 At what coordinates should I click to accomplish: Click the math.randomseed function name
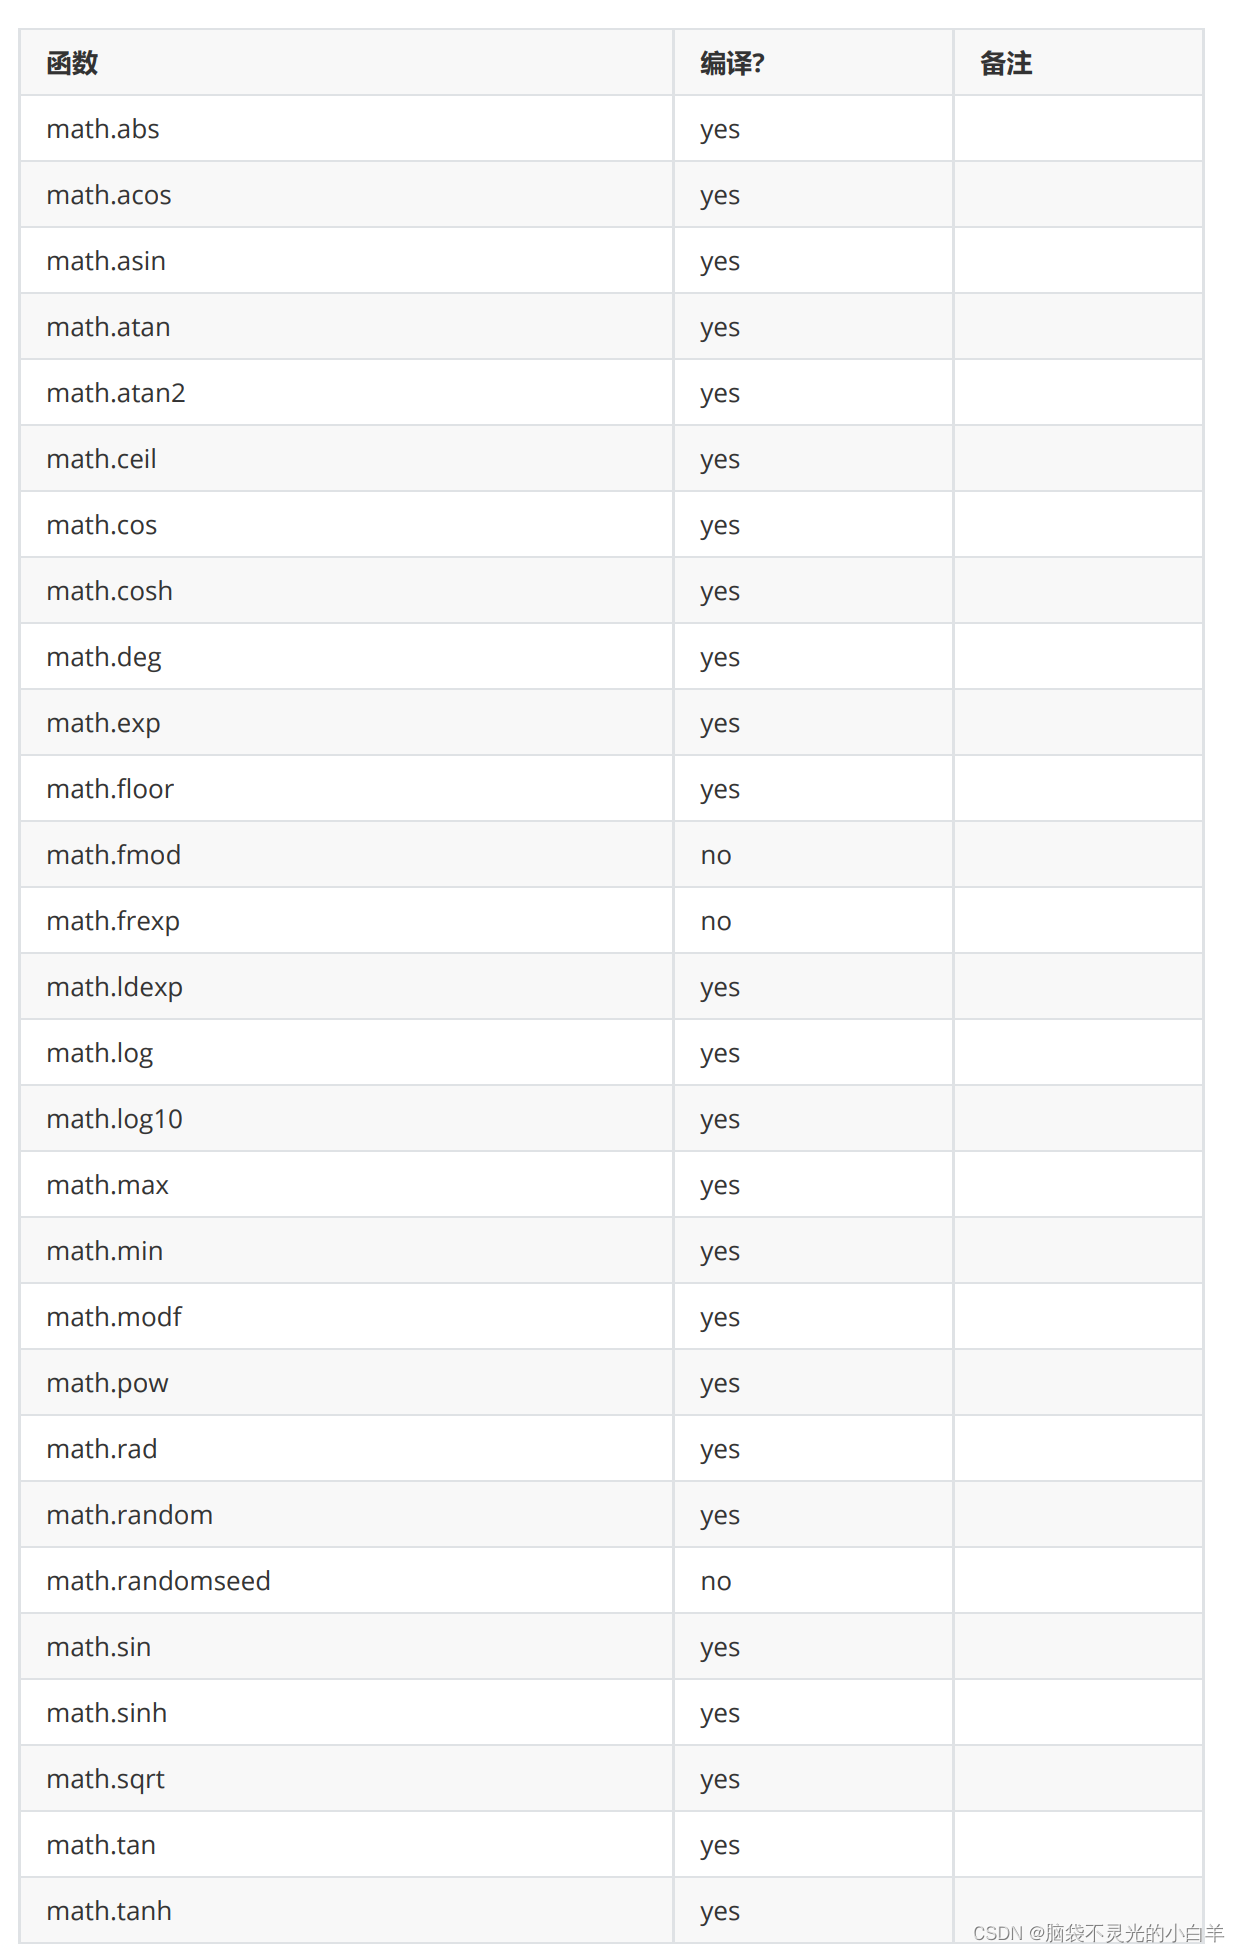pyautogui.click(x=158, y=1581)
